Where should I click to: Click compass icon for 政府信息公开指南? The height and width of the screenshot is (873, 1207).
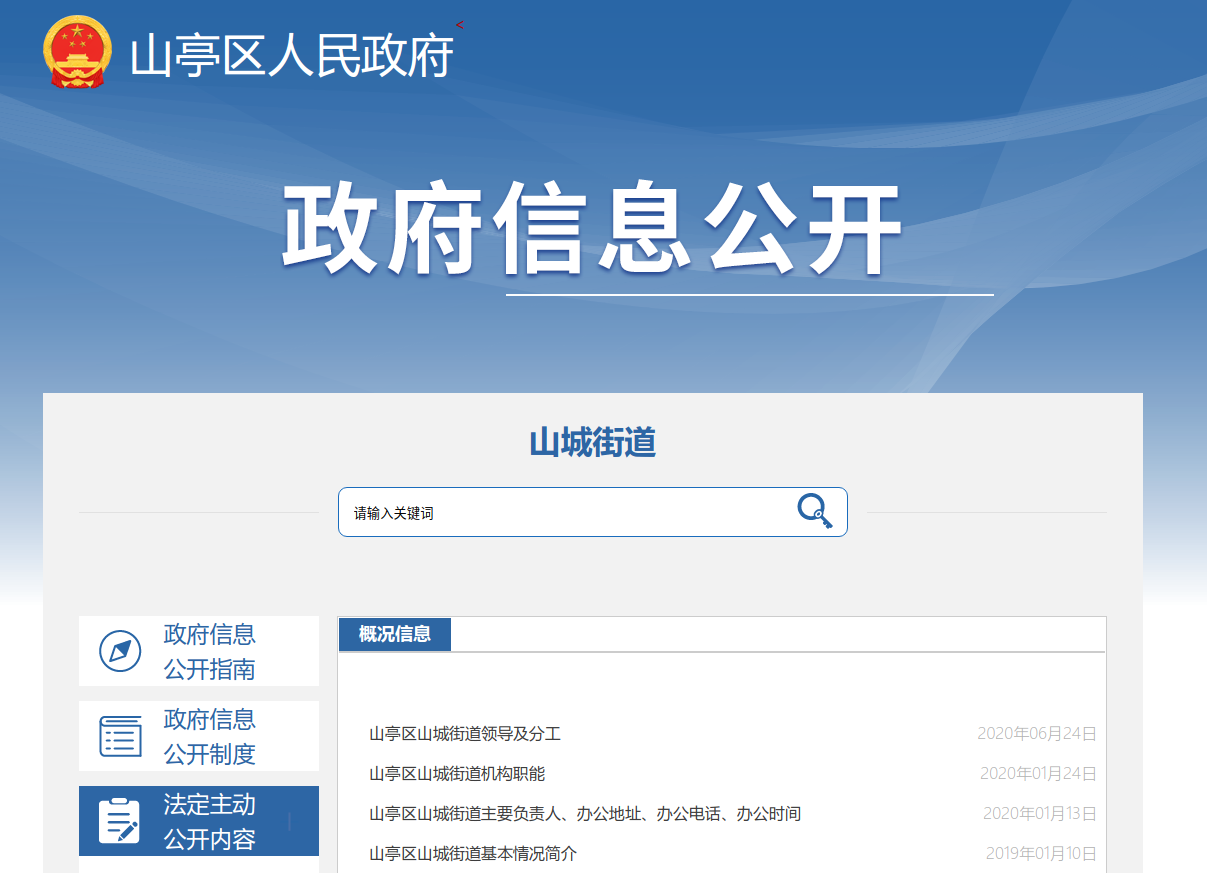[x=121, y=651]
